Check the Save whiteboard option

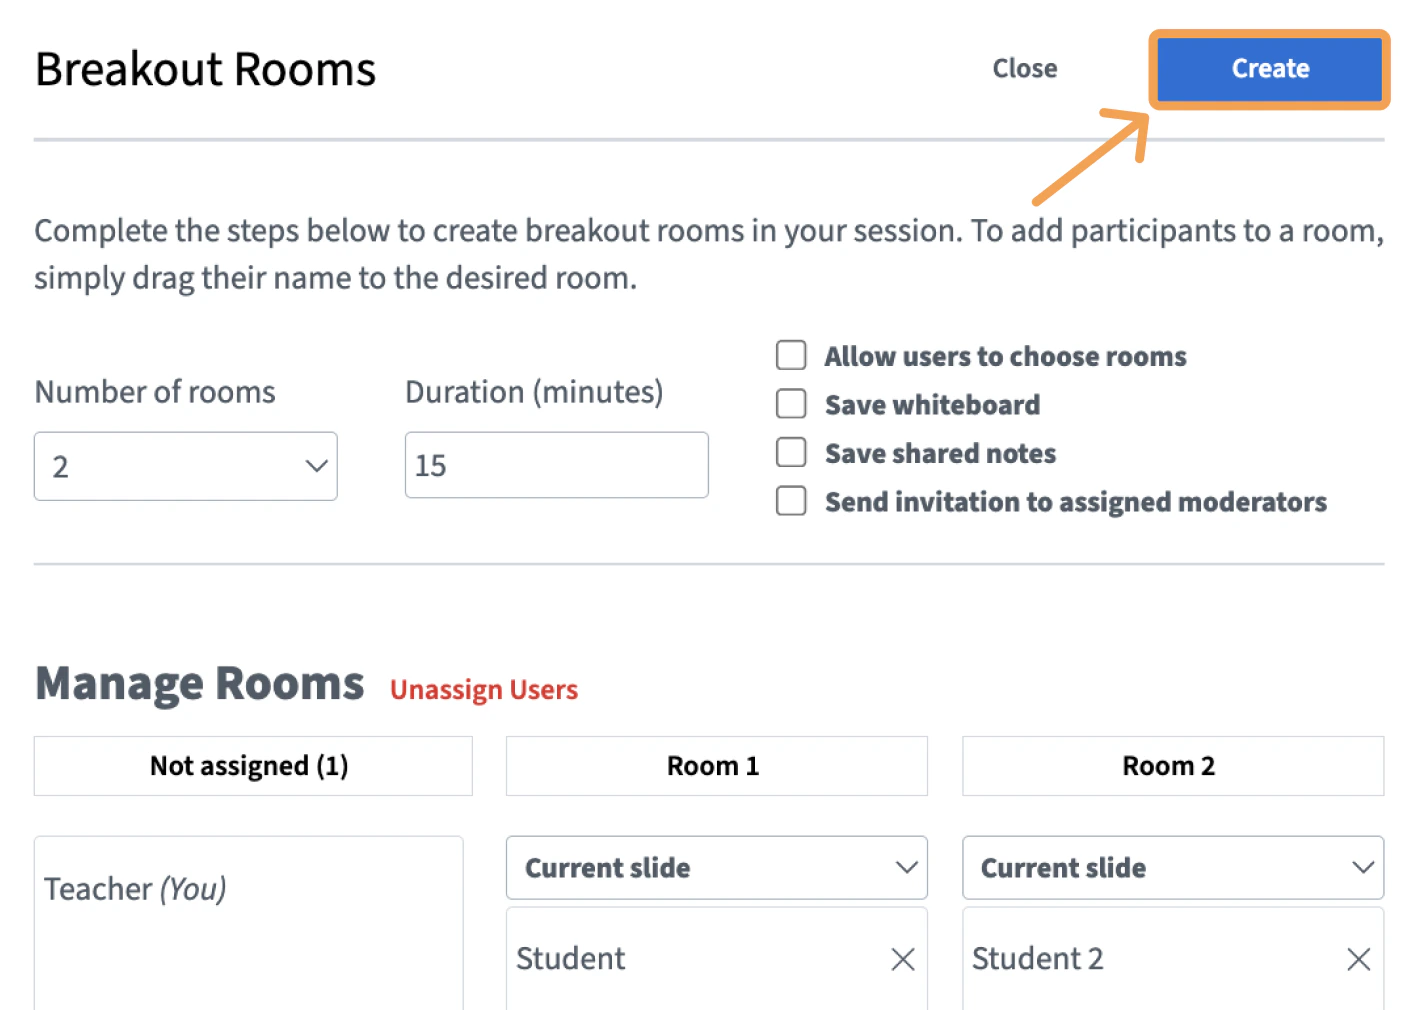(791, 404)
